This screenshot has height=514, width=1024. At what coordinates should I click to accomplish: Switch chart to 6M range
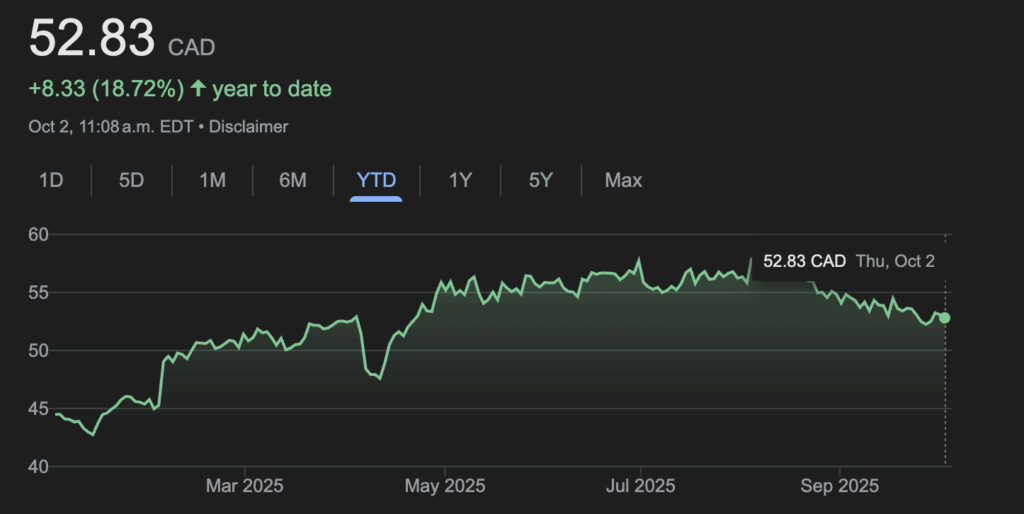[x=293, y=180]
